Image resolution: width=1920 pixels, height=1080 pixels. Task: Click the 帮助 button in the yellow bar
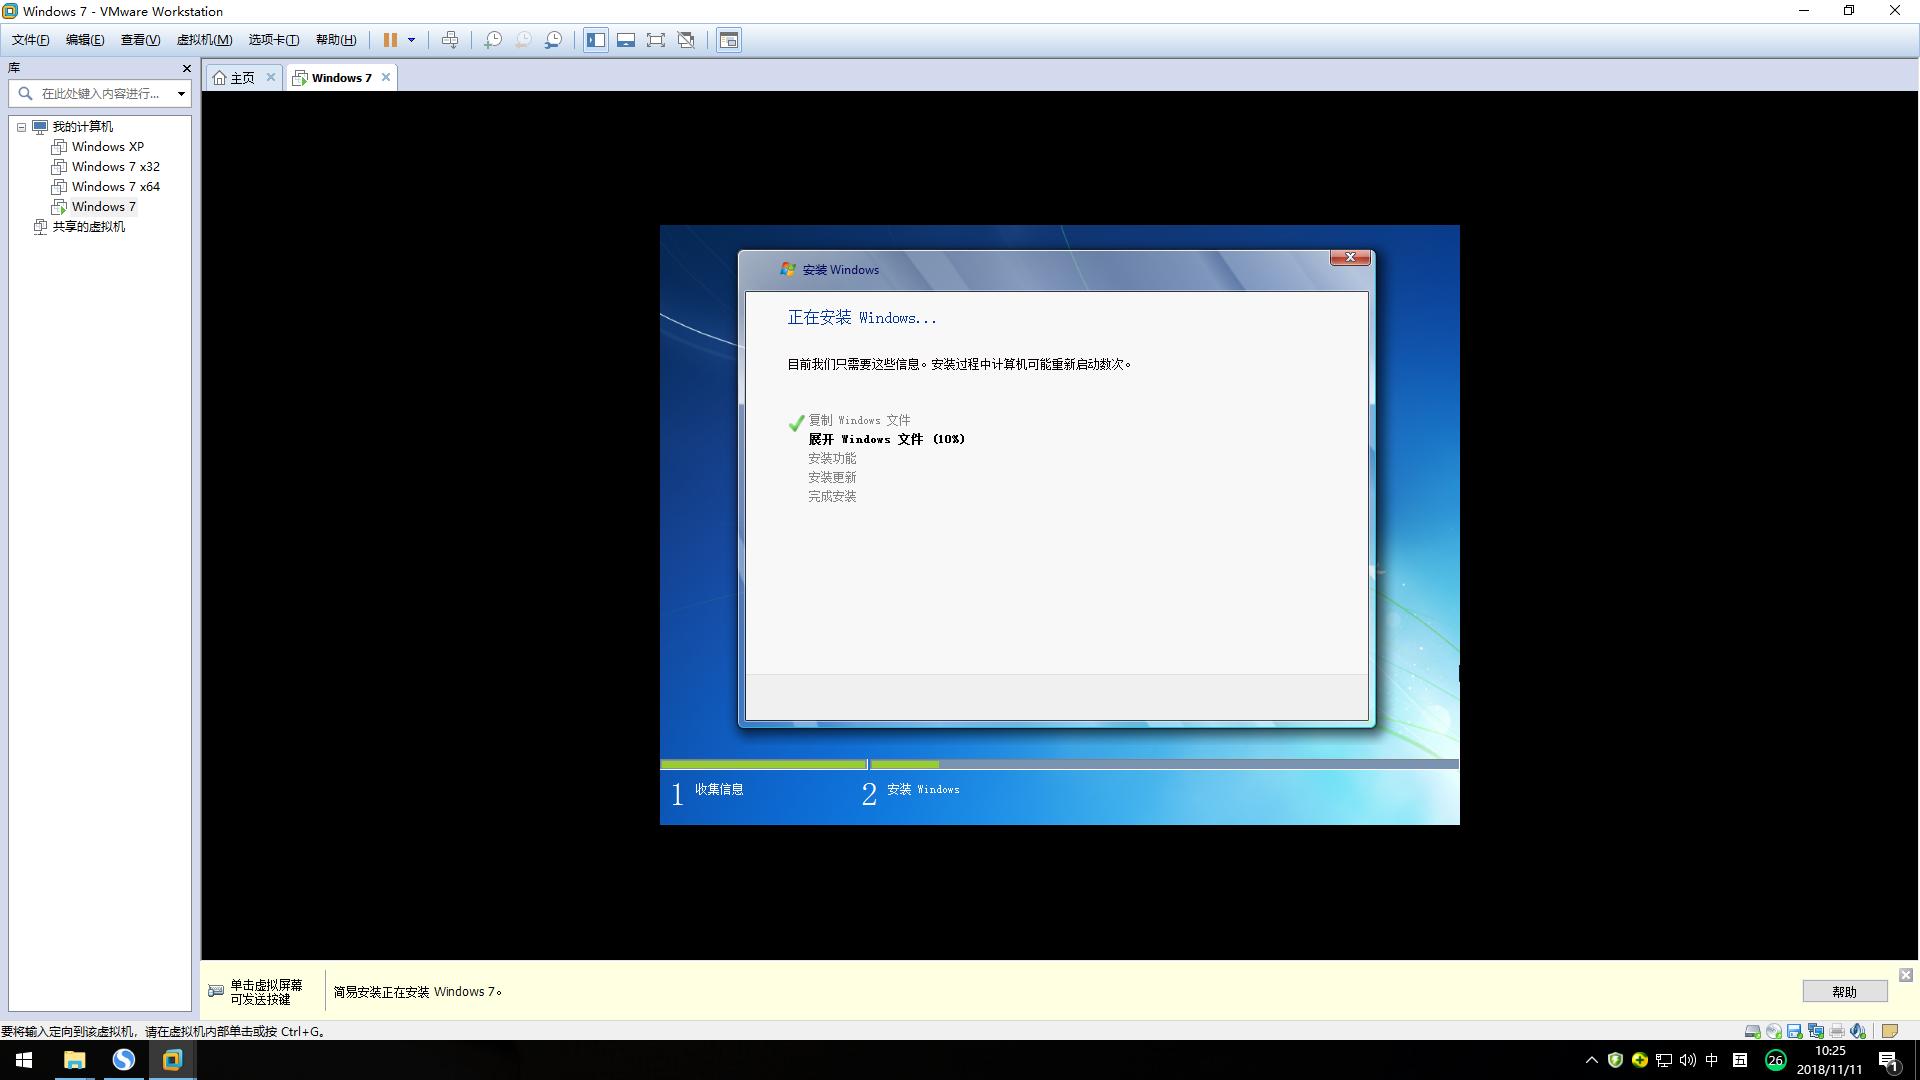pos(1845,991)
